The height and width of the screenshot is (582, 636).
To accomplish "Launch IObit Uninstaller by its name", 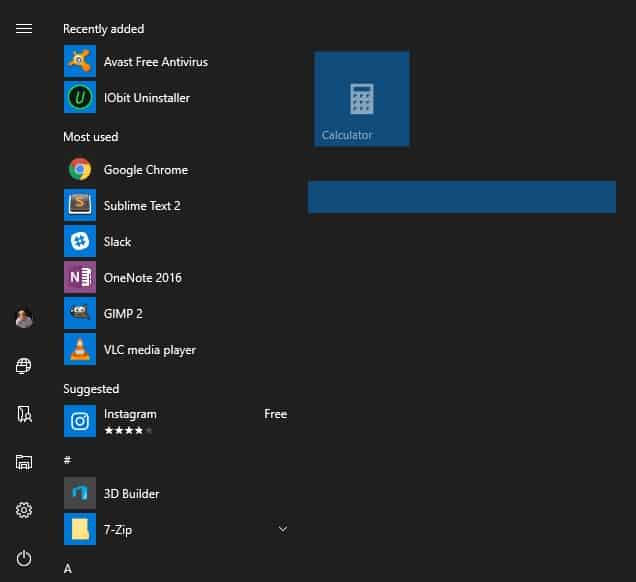I will point(147,98).
